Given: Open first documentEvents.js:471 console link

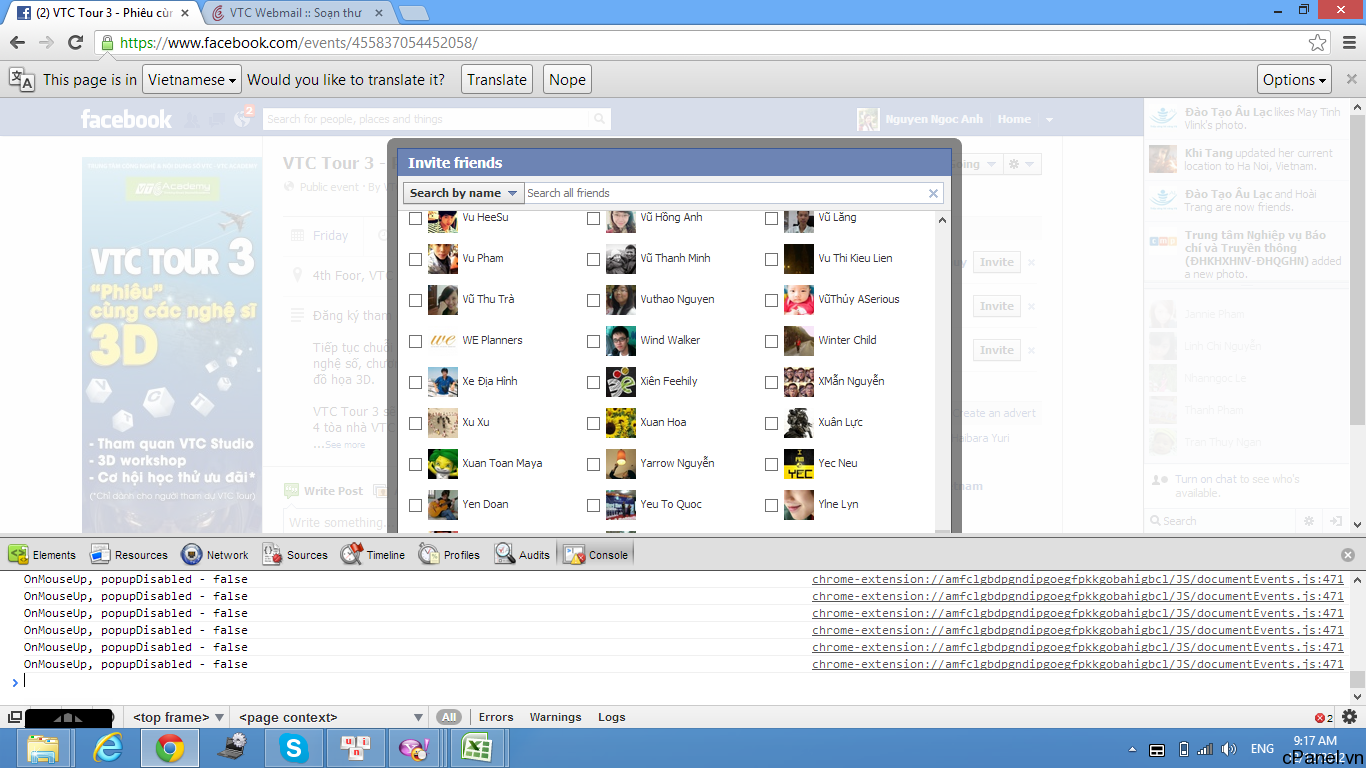Looking at the screenshot, I should (x=1078, y=579).
